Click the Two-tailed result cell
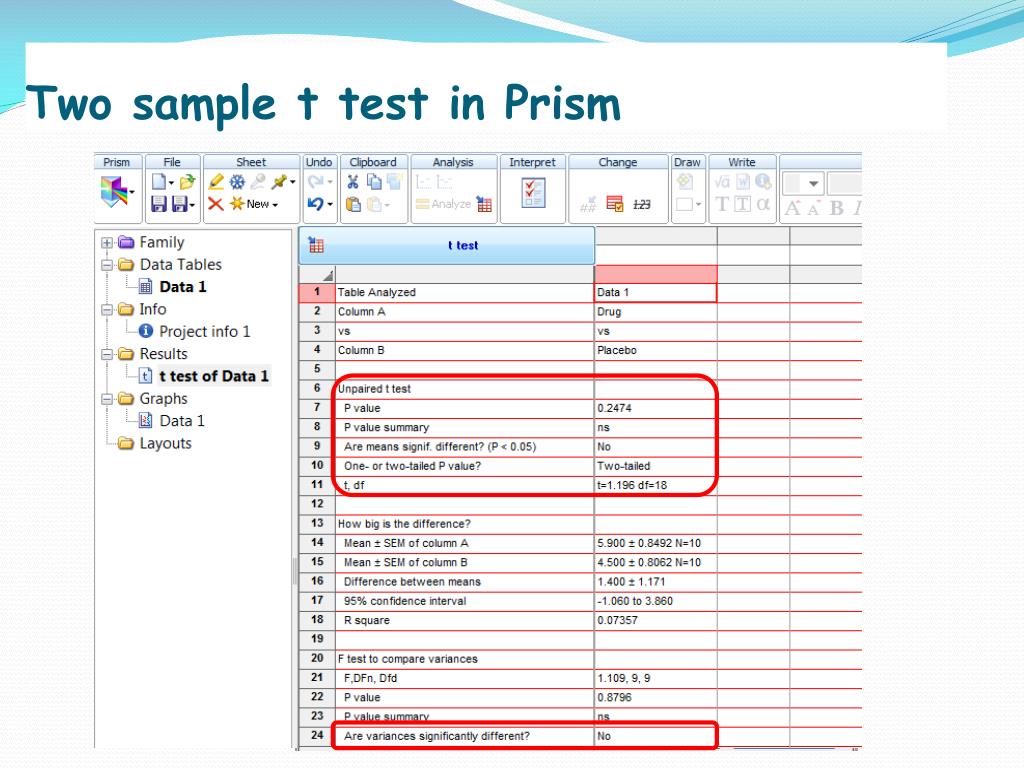This screenshot has width=1024, height=768. (656, 466)
